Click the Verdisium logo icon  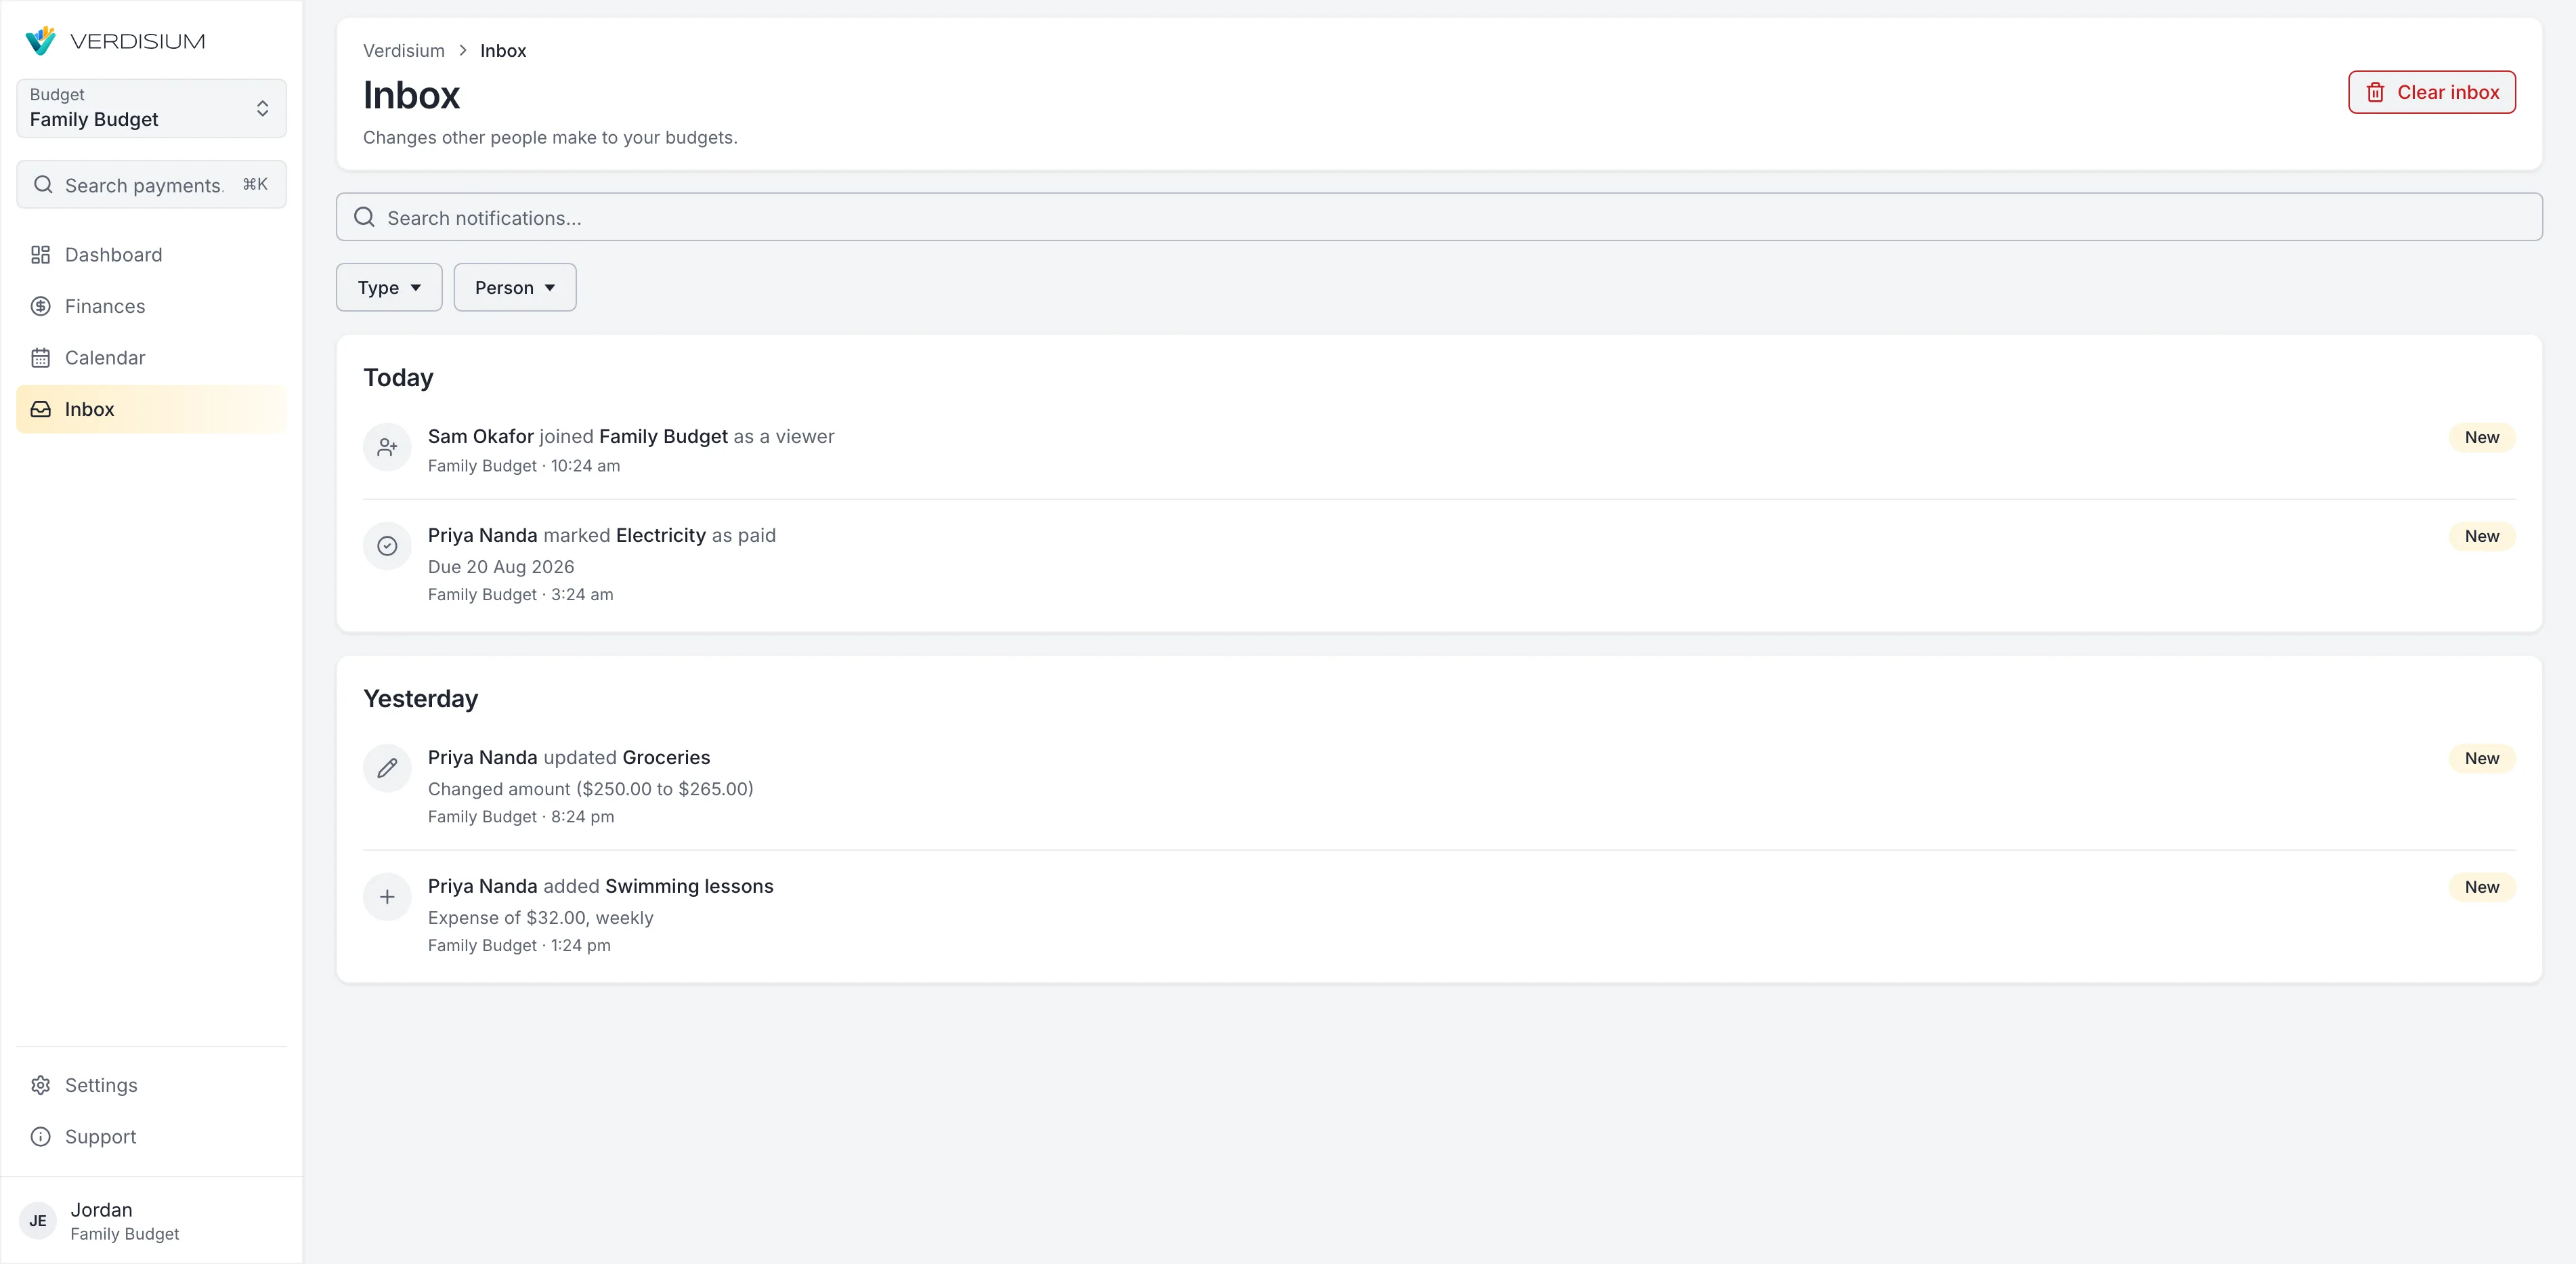[x=41, y=41]
